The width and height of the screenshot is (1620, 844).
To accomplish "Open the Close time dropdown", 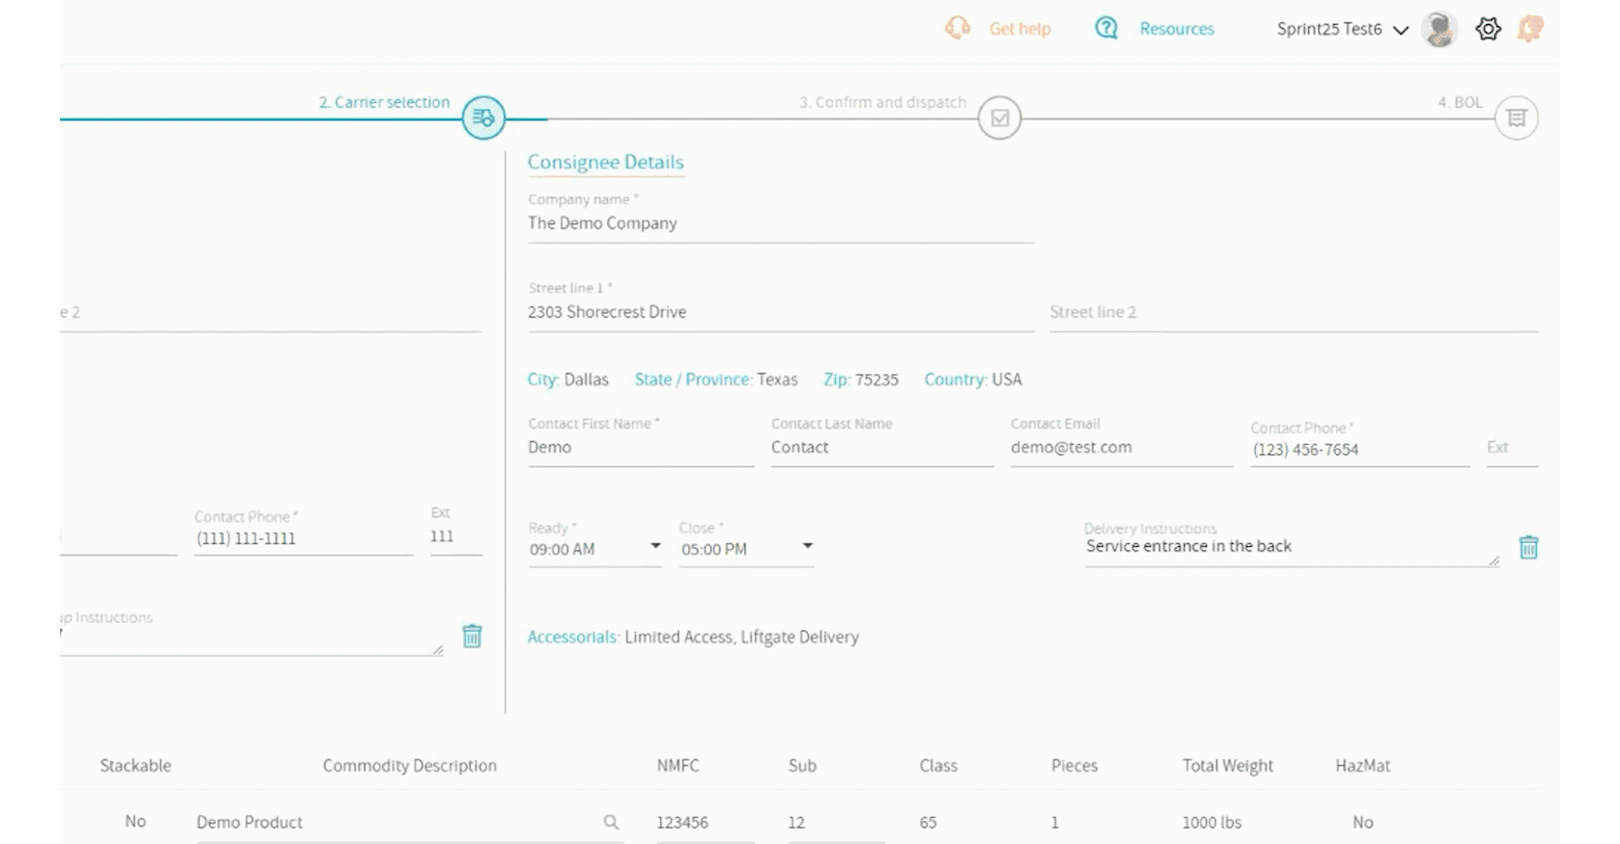I will click(x=807, y=546).
